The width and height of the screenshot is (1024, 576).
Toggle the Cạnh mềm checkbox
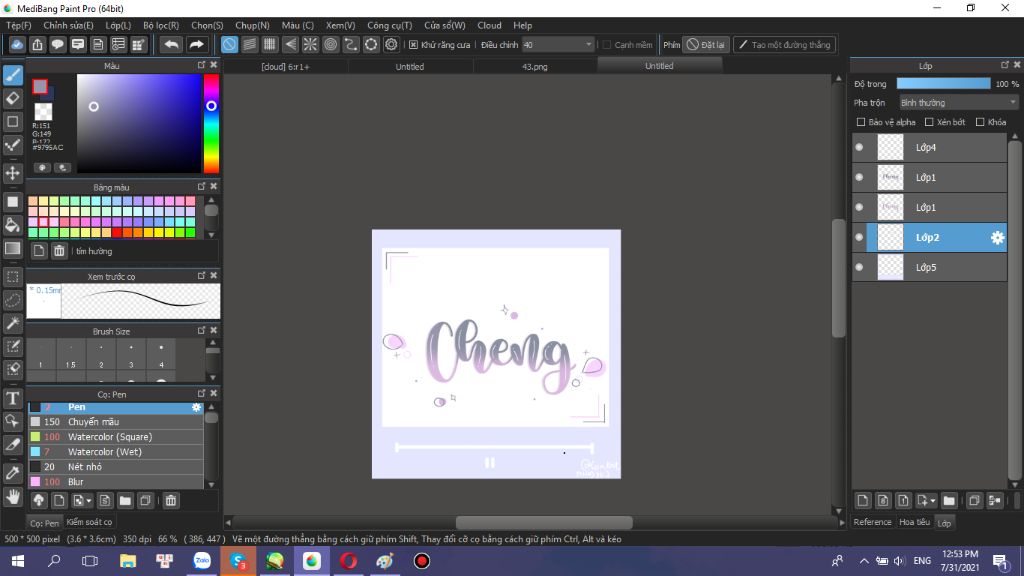[607, 45]
